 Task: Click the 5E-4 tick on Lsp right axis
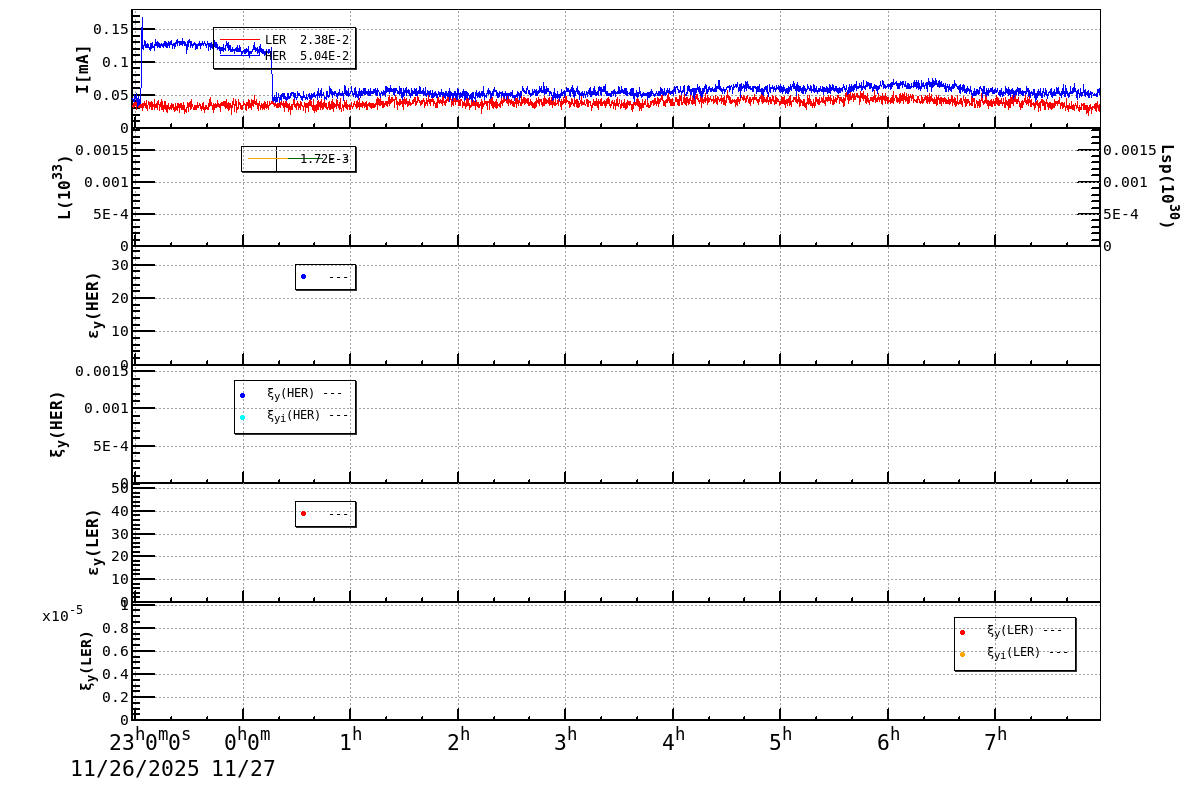(1121, 214)
